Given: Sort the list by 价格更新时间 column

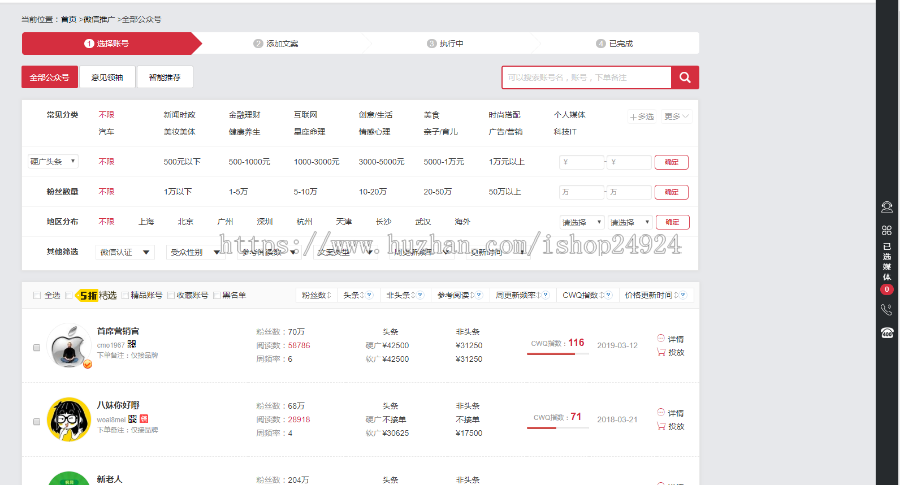Looking at the screenshot, I should pos(655,295).
